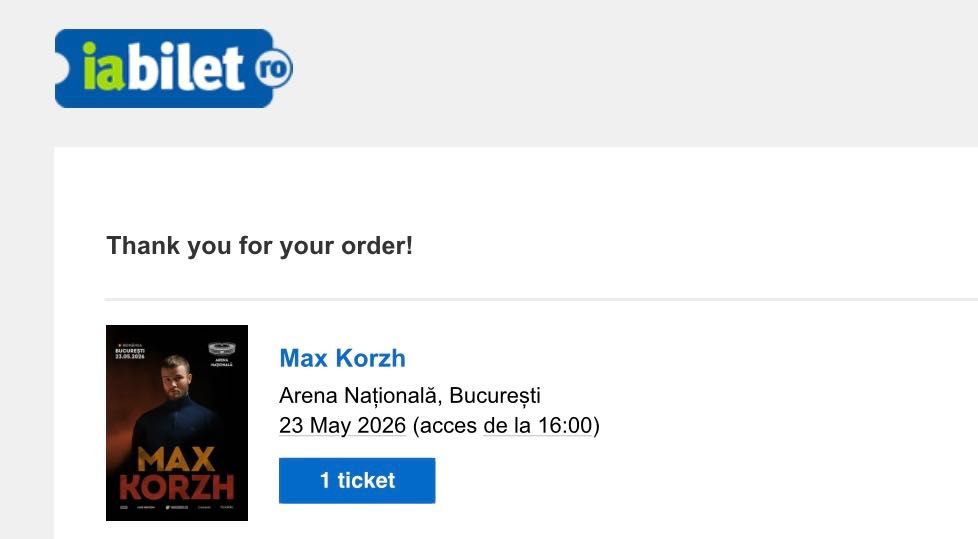Open the Max Korzh event poster thumbnail
The image size is (978, 539).
176,422
